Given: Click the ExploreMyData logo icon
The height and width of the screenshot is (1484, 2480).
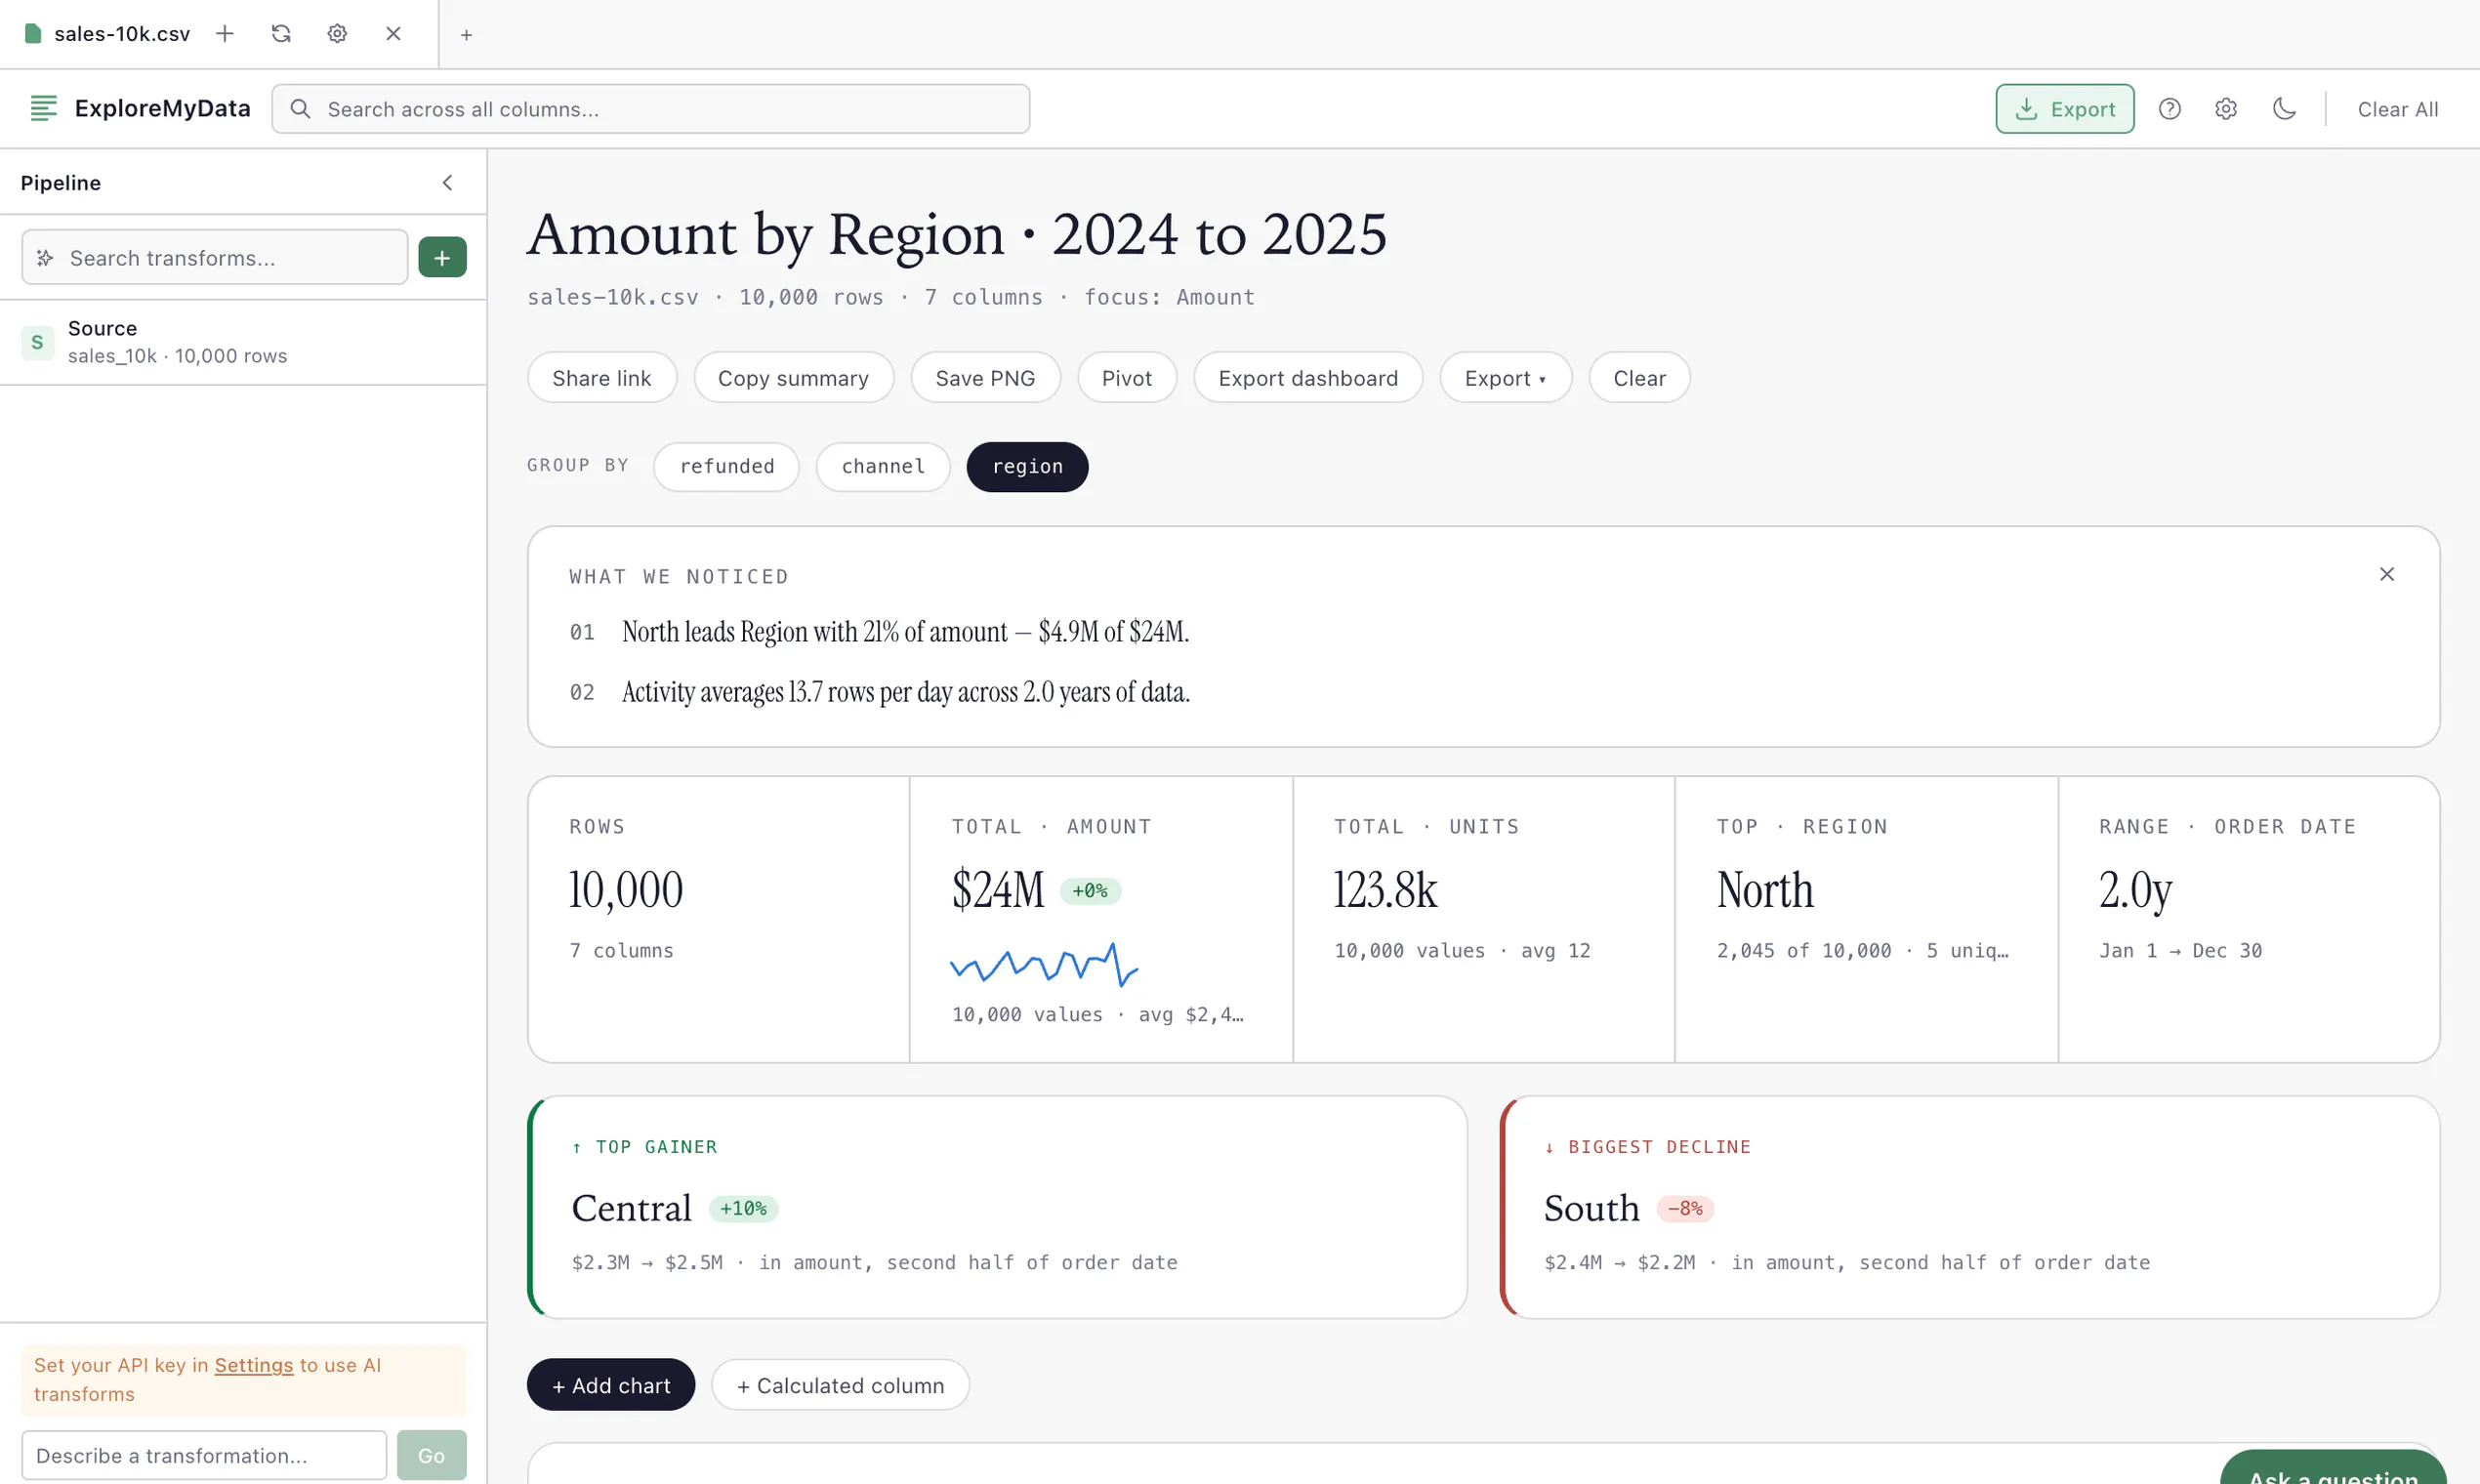Looking at the screenshot, I should (43, 108).
